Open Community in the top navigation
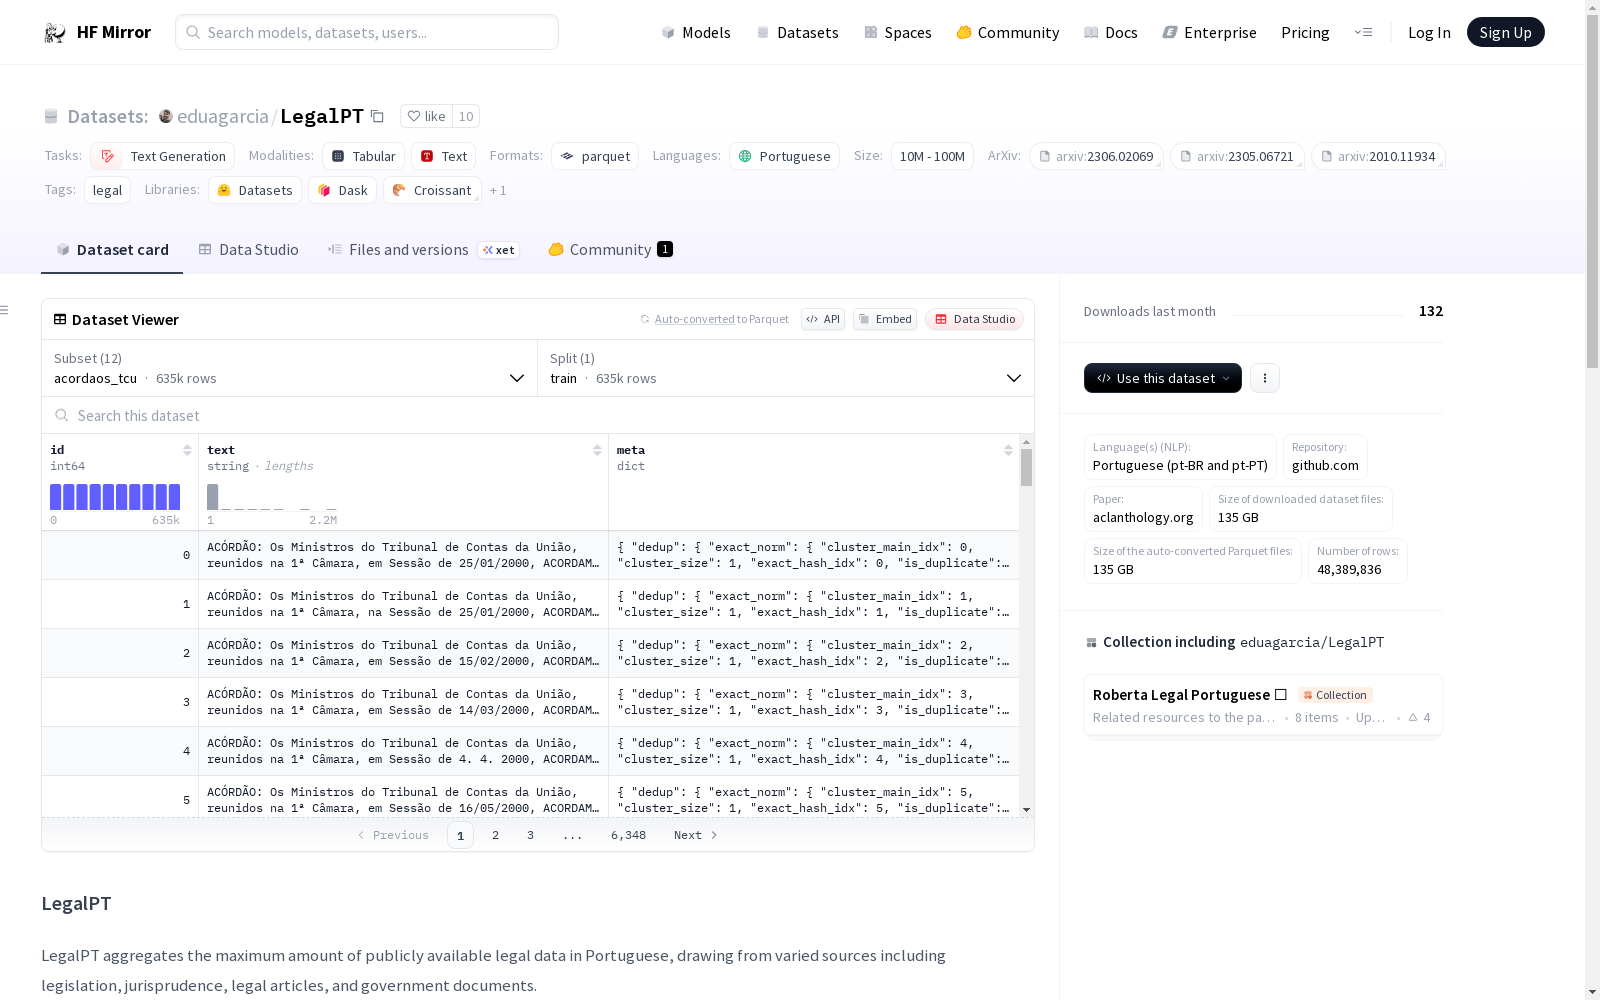The image size is (1600, 1000). [1008, 33]
